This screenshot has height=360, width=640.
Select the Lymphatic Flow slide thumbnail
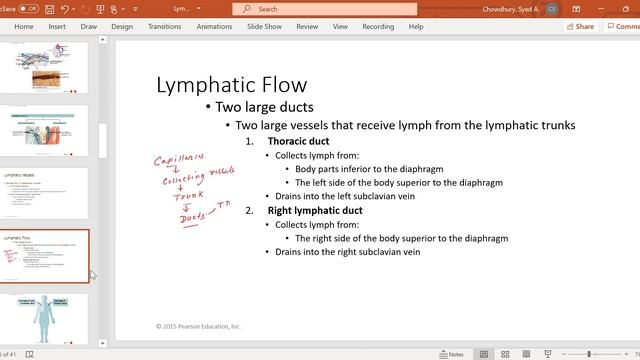44,256
